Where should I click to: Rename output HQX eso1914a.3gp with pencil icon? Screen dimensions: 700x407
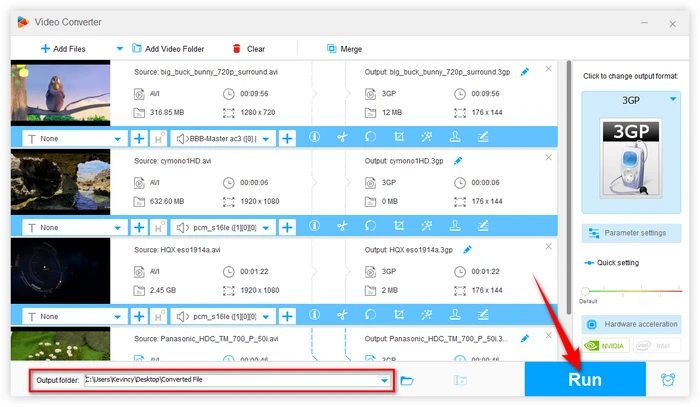(467, 249)
